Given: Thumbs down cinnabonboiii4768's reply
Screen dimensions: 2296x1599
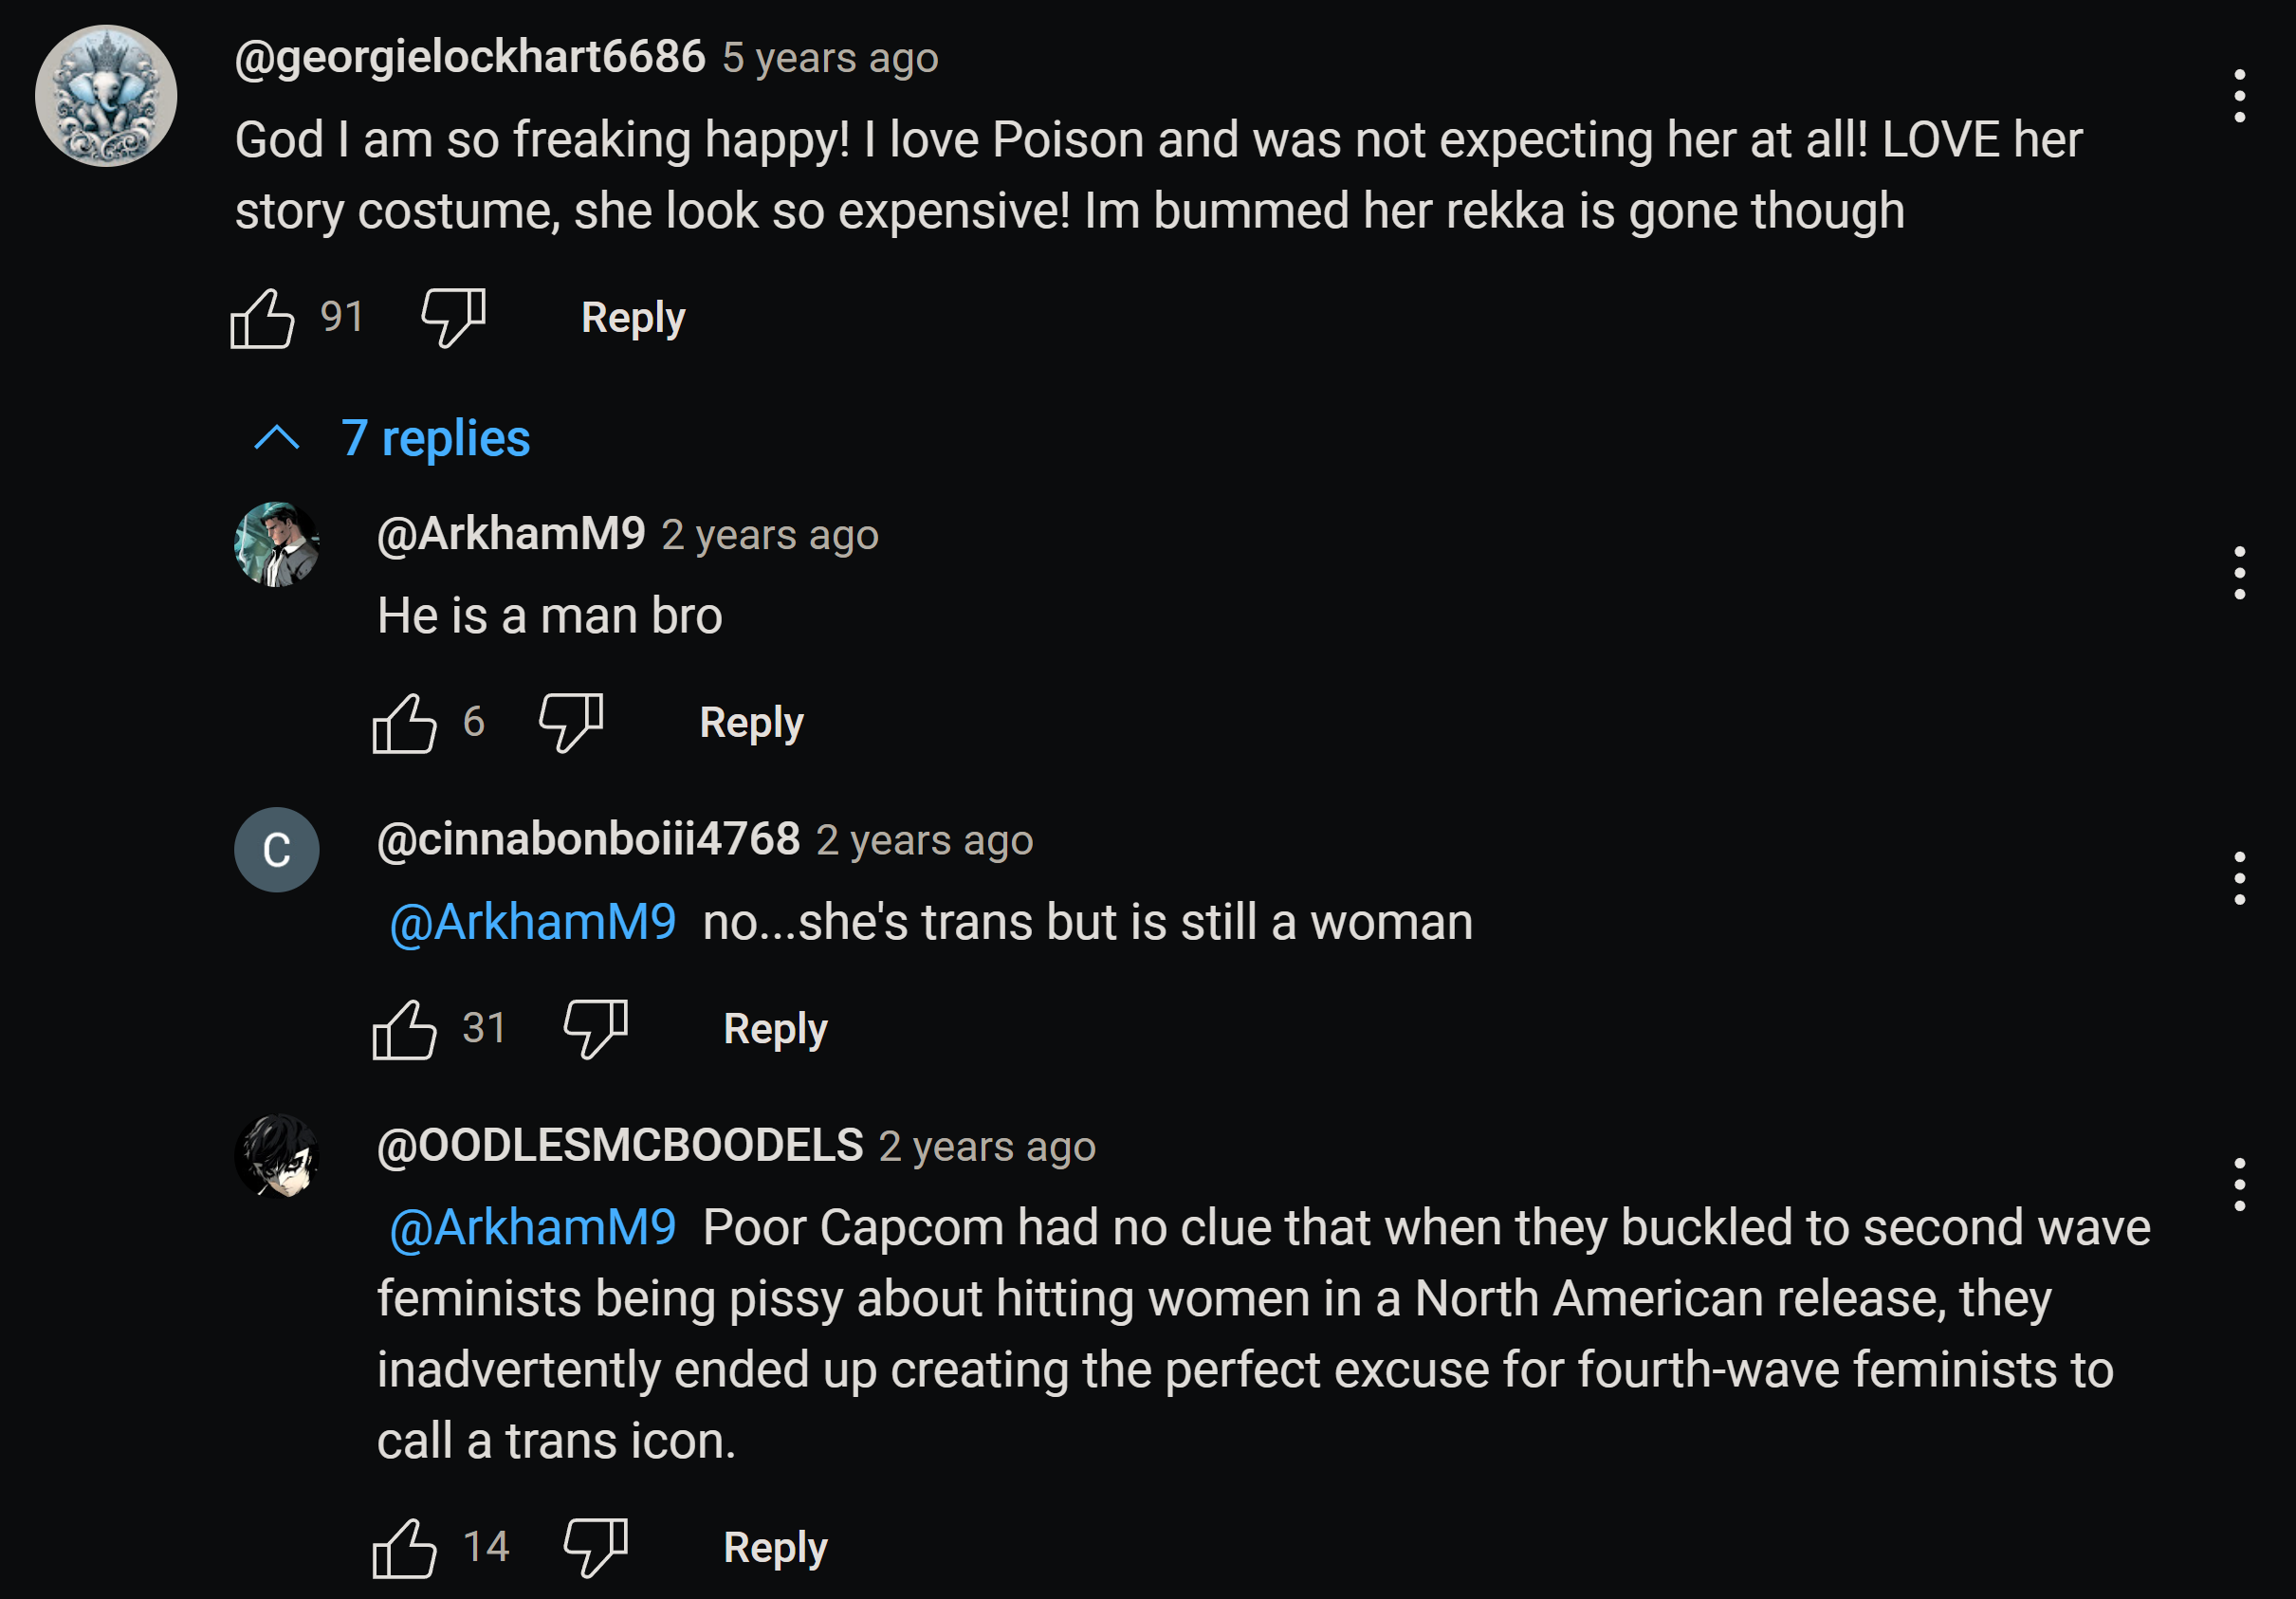Looking at the screenshot, I should 595,1029.
